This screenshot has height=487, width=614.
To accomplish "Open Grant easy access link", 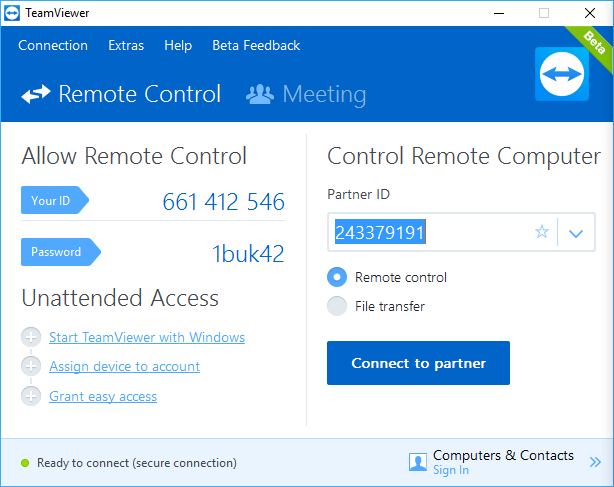I will coord(103,396).
